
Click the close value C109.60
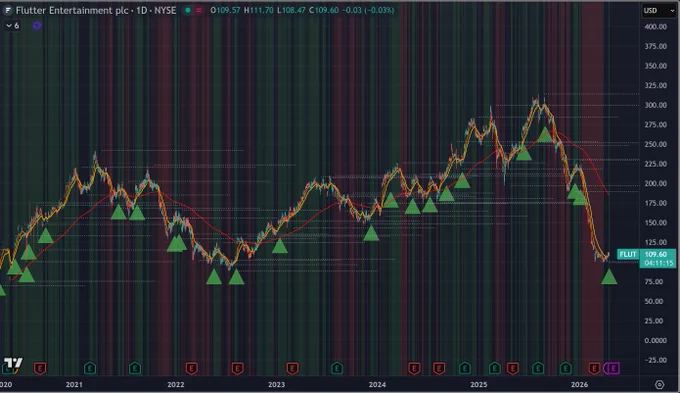coord(324,10)
